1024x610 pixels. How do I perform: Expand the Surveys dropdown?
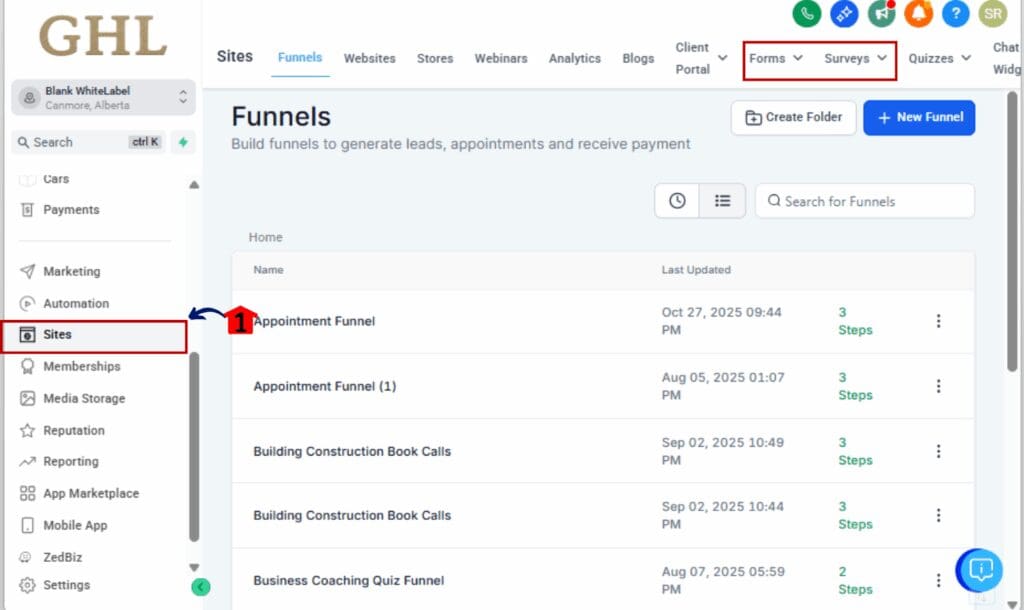tap(855, 58)
